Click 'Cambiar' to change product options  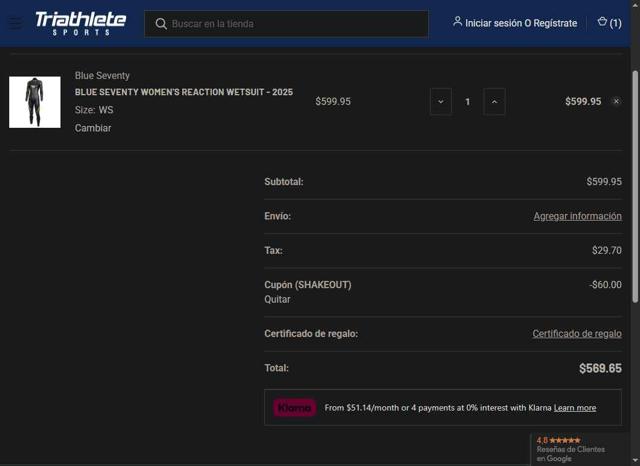(x=93, y=128)
